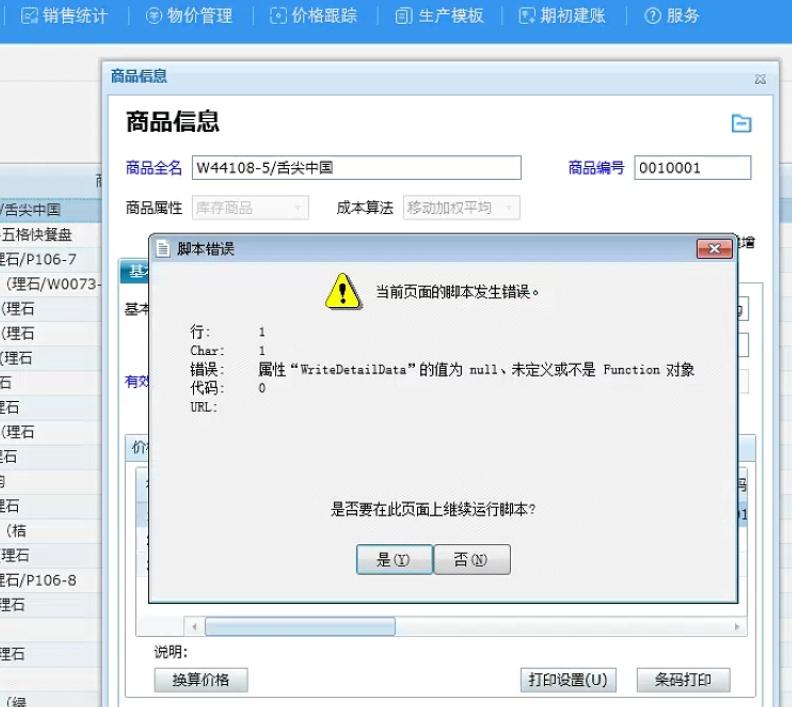Click the 服务 question mark icon
The height and width of the screenshot is (707, 792).
652,16
